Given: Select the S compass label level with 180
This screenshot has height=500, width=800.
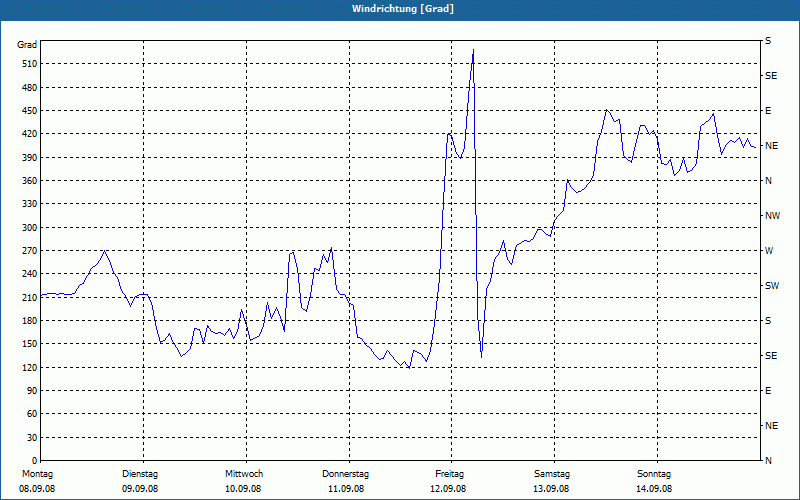Looking at the screenshot, I should pyautogui.click(x=768, y=321).
